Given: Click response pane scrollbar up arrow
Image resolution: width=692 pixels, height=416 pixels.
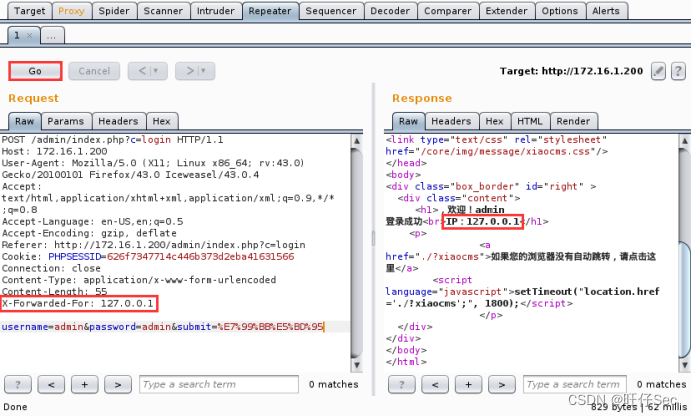Looking at the screenshot, I should 684,141.
